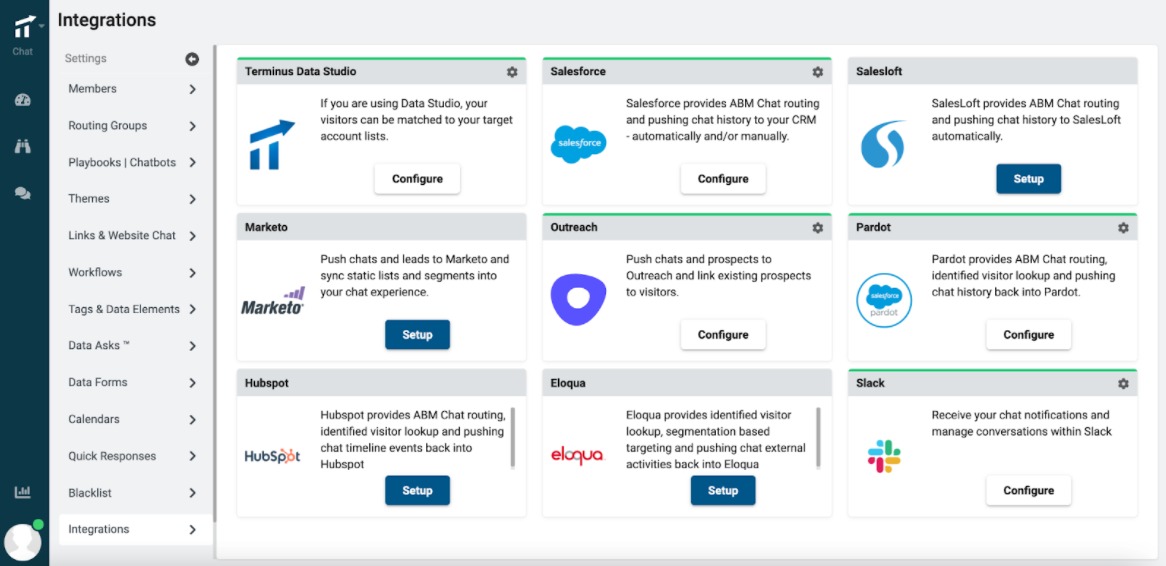Click the binoculars icon in left rail
Screen dimensions: 1166x566
click(x=23, y=146)
